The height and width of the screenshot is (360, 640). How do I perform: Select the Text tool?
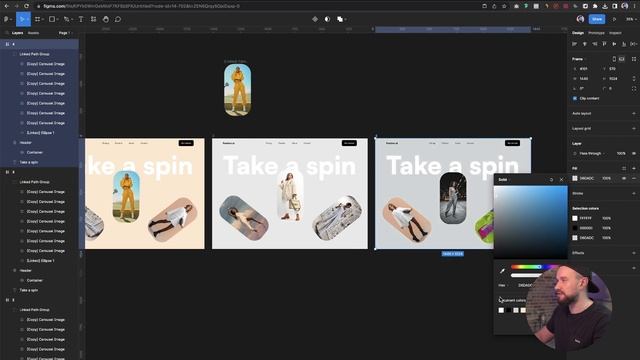tap(81, 19)
